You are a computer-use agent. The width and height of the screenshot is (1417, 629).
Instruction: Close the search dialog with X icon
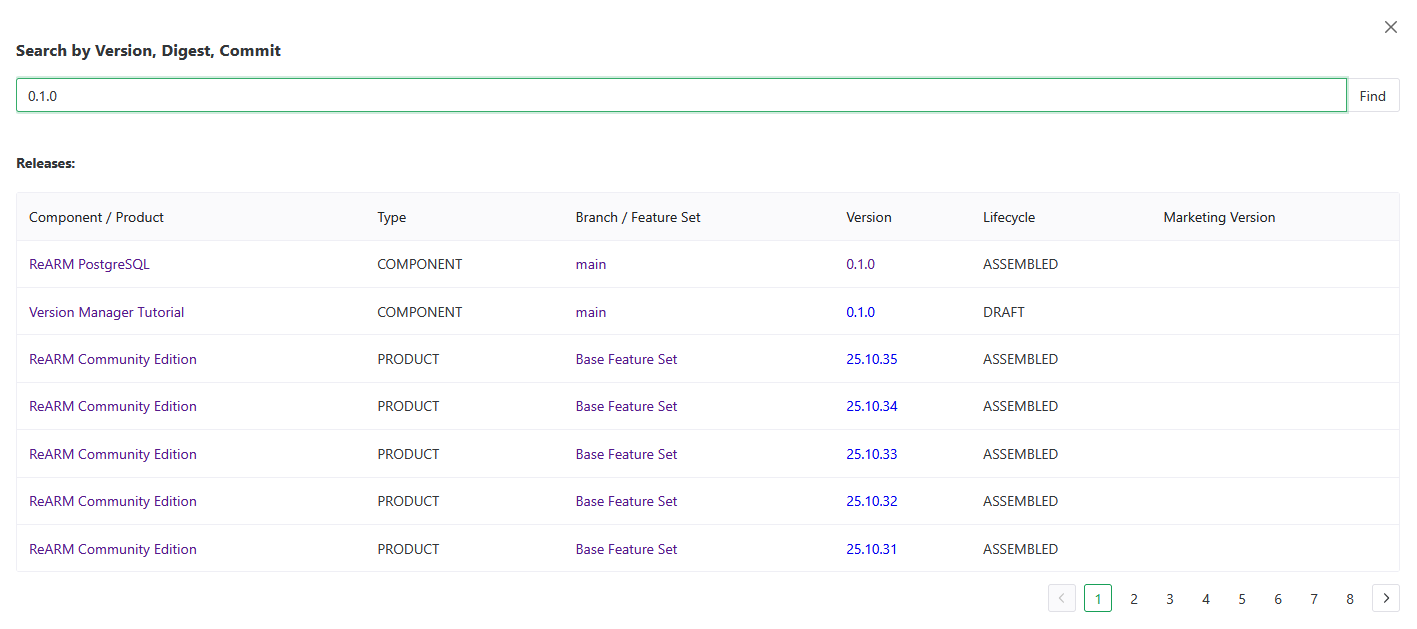(1390, 27)
